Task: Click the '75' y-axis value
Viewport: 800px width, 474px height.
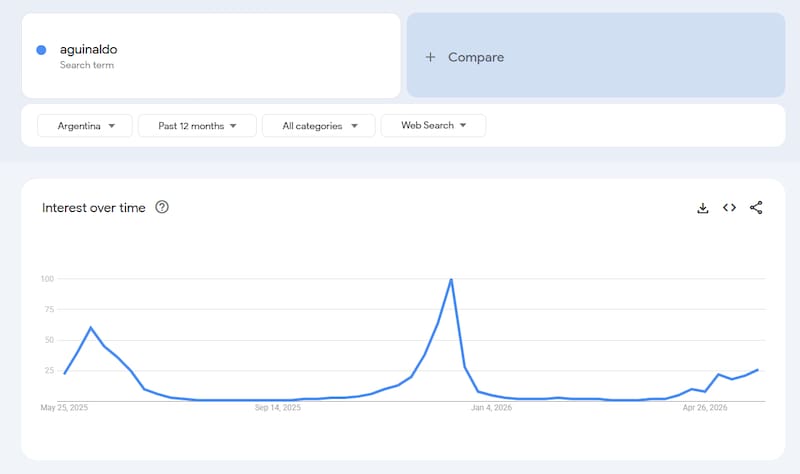Action: click(49, 309)
